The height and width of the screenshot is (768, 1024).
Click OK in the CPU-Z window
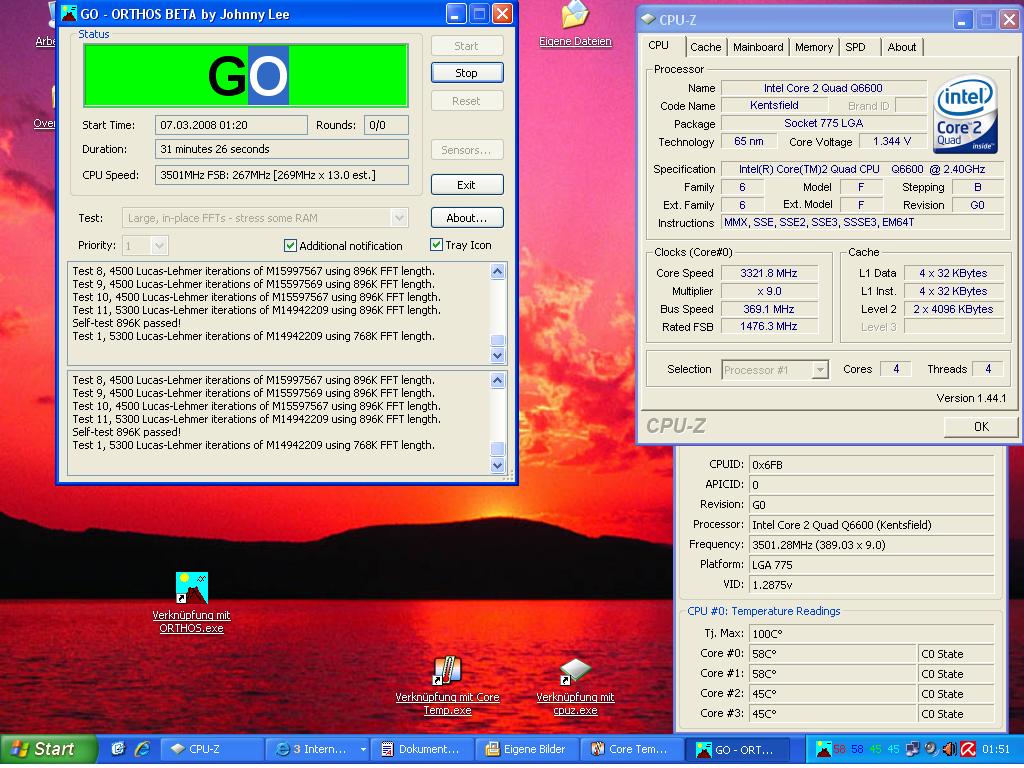pyautogui.click(x=981, y=427)
